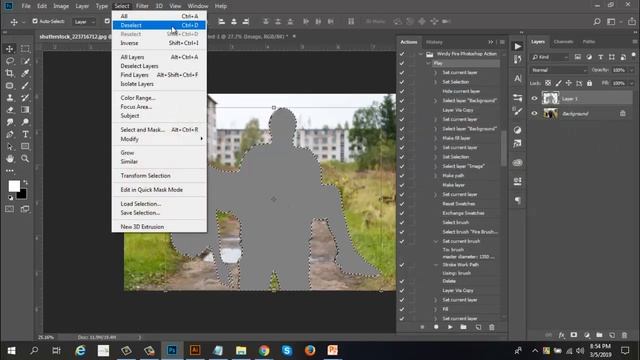Toggle checkmark for Reset Swatches step
The image size is (640, 360).
pos(402,204)
